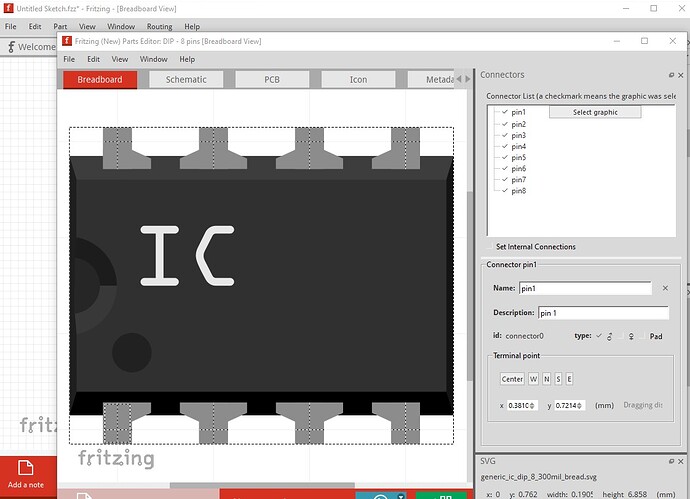690x499 pixels.
Task: Select the Pad connector type radio
Action: click(x=644, y=336)
